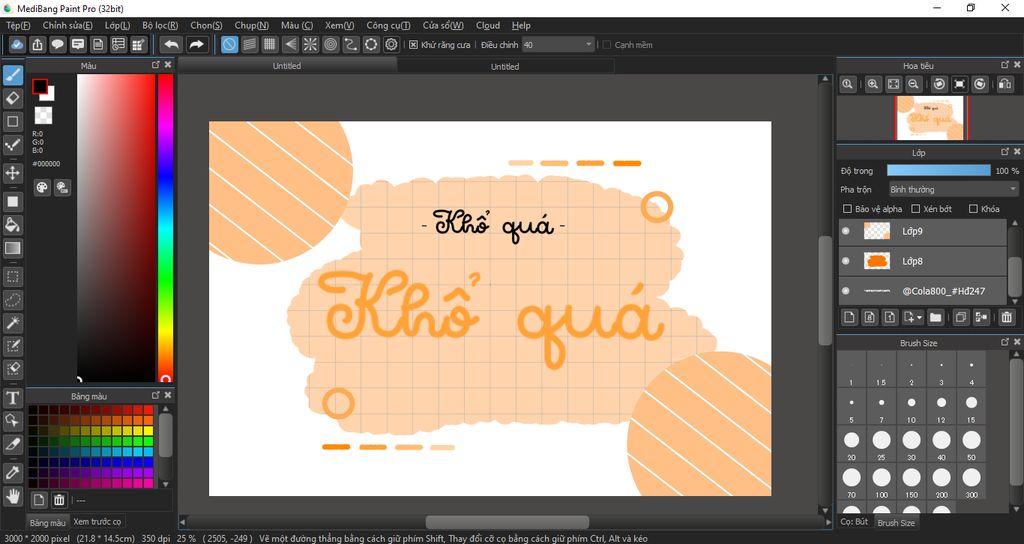Select brush size 100
Screen dimensions: 1024x544
click(x=882, y=481)
